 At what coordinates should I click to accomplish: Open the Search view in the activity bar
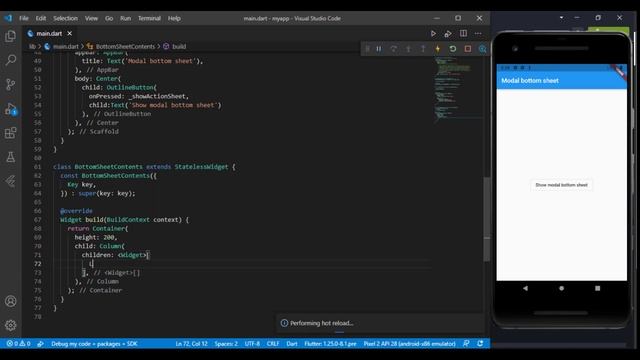click(11, 60)
